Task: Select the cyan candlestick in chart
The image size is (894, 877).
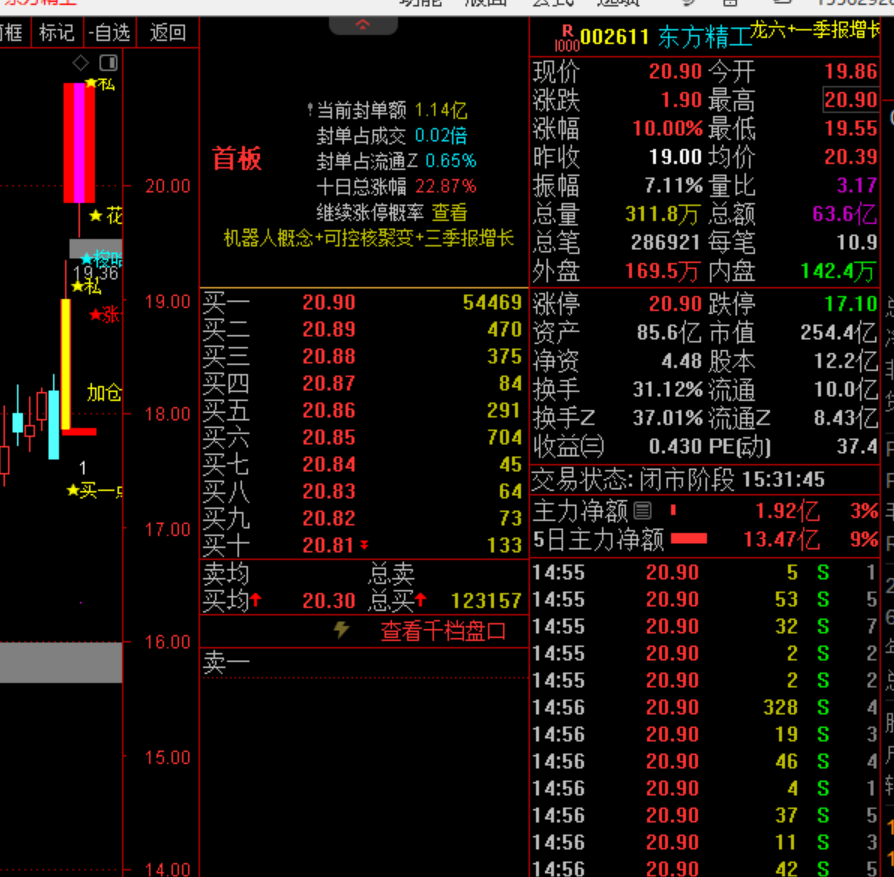Action: (54, 424)
